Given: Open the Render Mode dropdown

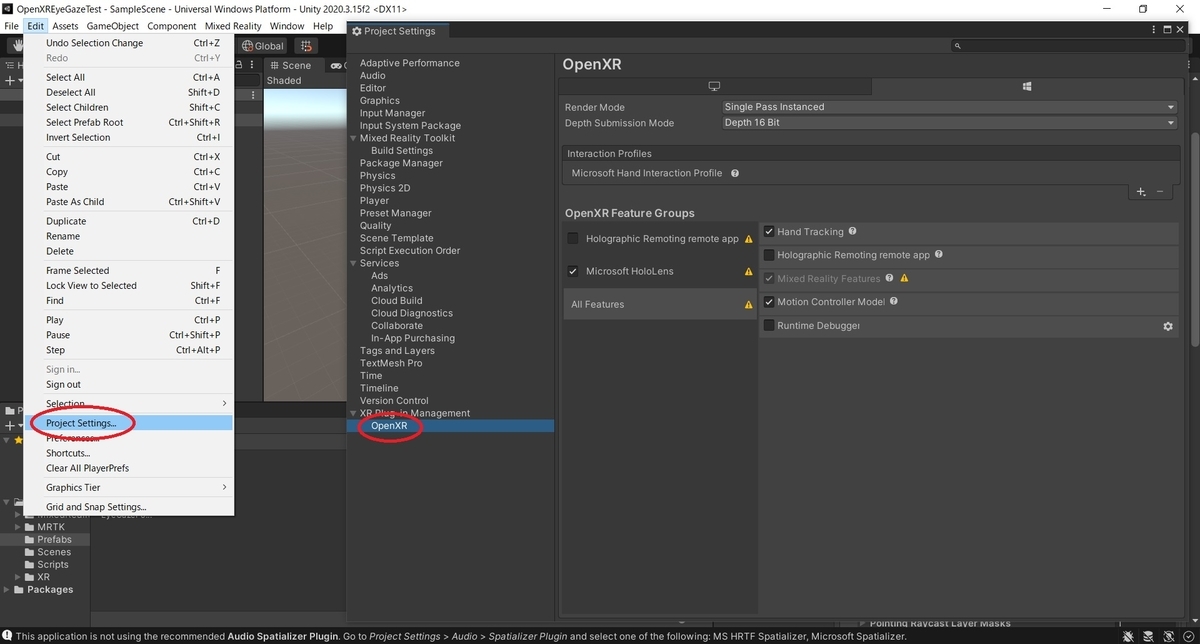Looking at the screenshot, I should [x=949, y=107].
